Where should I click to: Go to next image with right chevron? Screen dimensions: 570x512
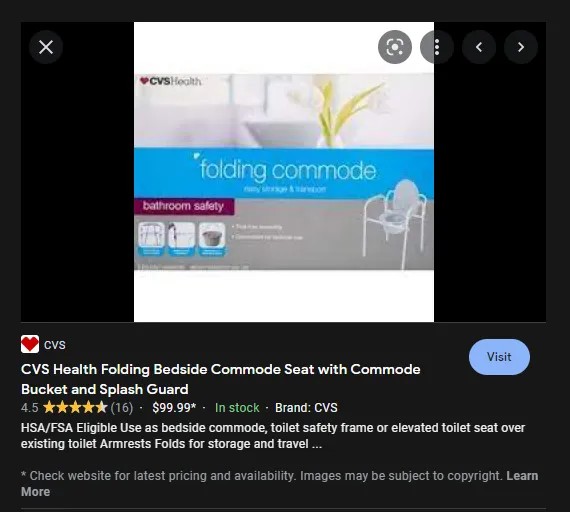[521, 47]
